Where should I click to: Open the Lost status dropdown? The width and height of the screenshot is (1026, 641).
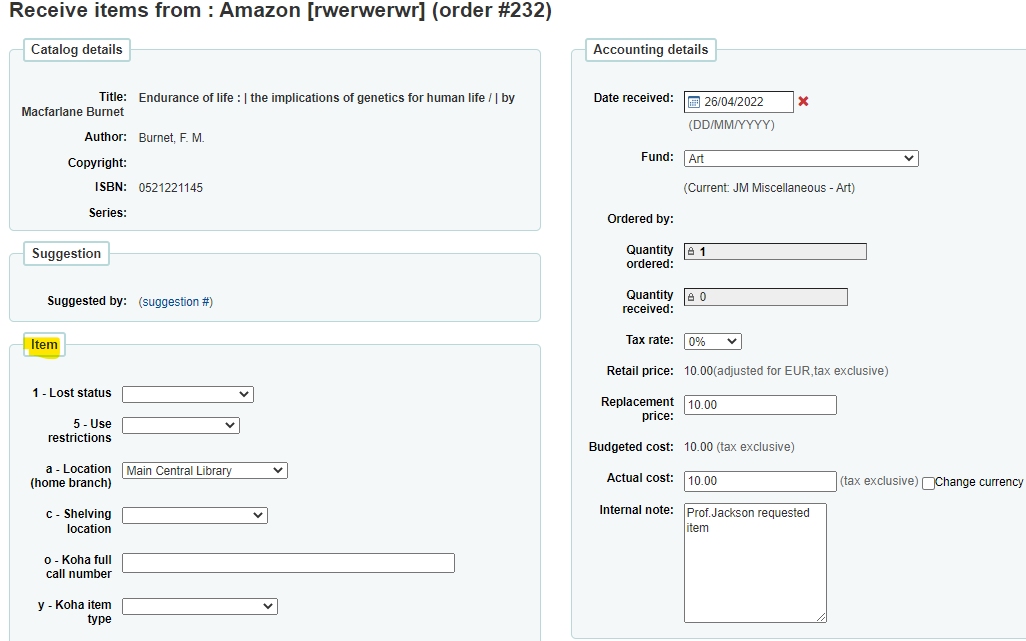click(x=187, y=394)
